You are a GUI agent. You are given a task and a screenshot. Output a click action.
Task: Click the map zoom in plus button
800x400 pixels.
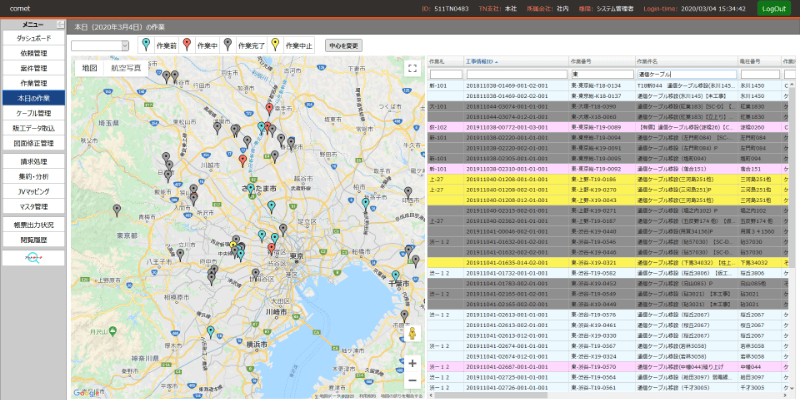(412, 363)
